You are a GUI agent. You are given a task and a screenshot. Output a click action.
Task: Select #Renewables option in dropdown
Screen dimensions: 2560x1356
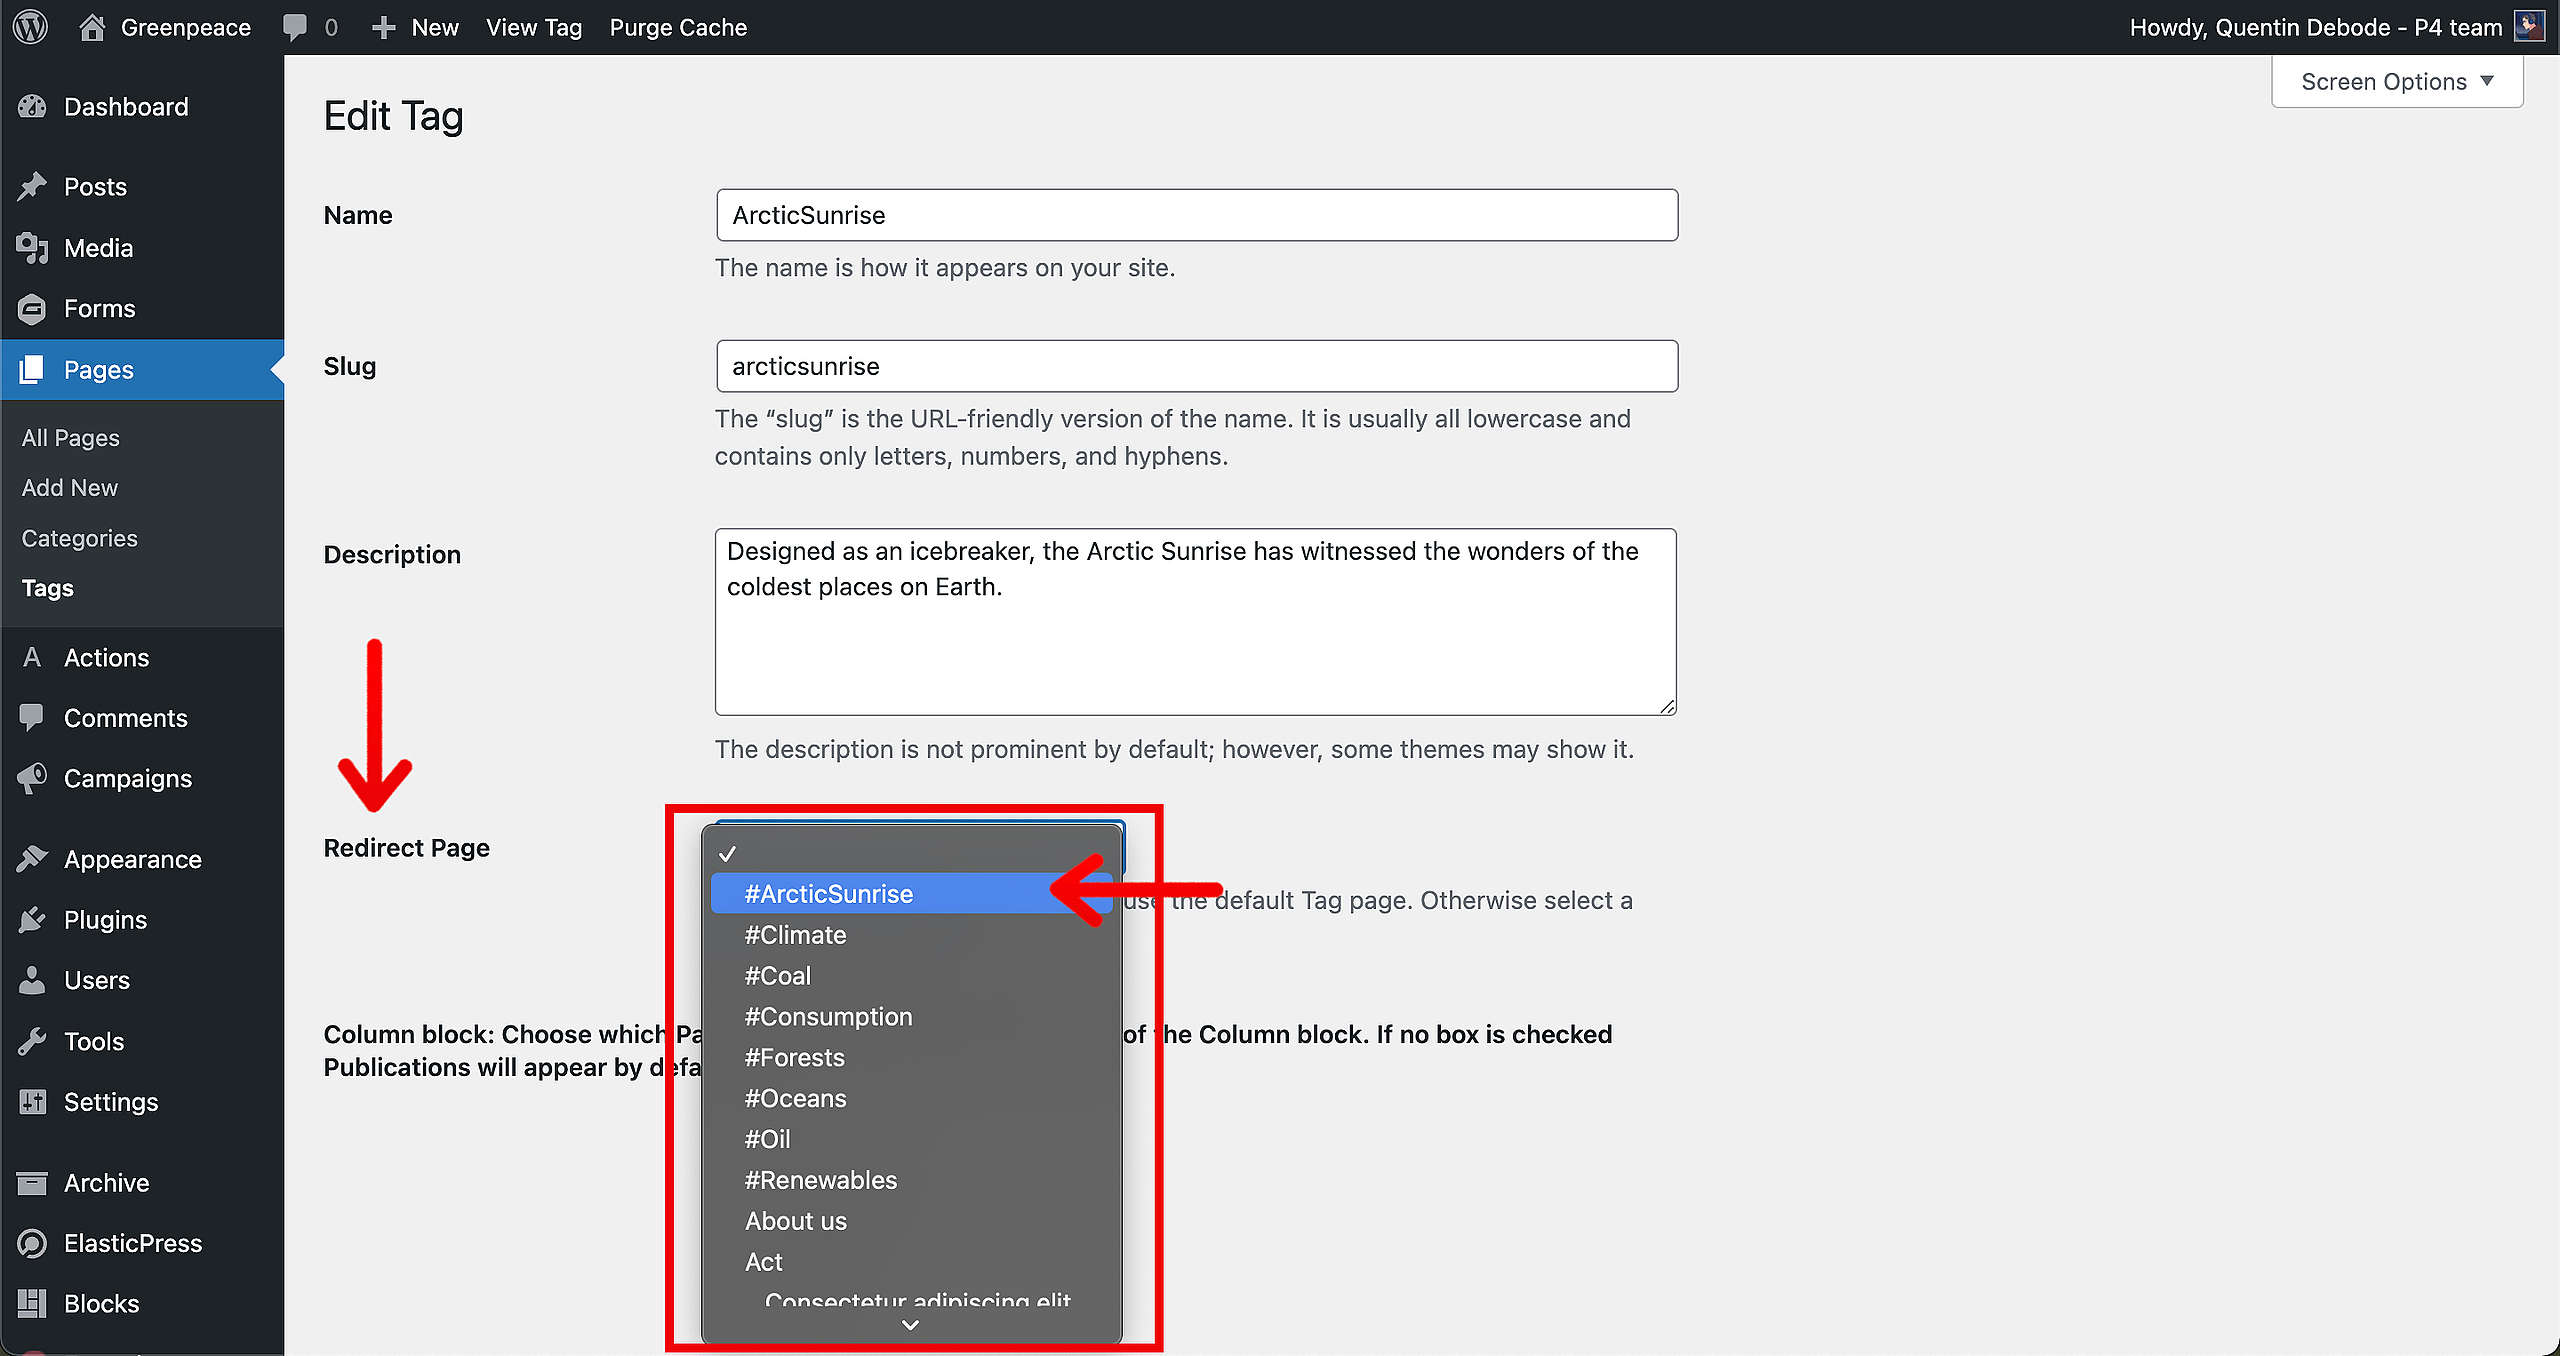coord(911,1180)
